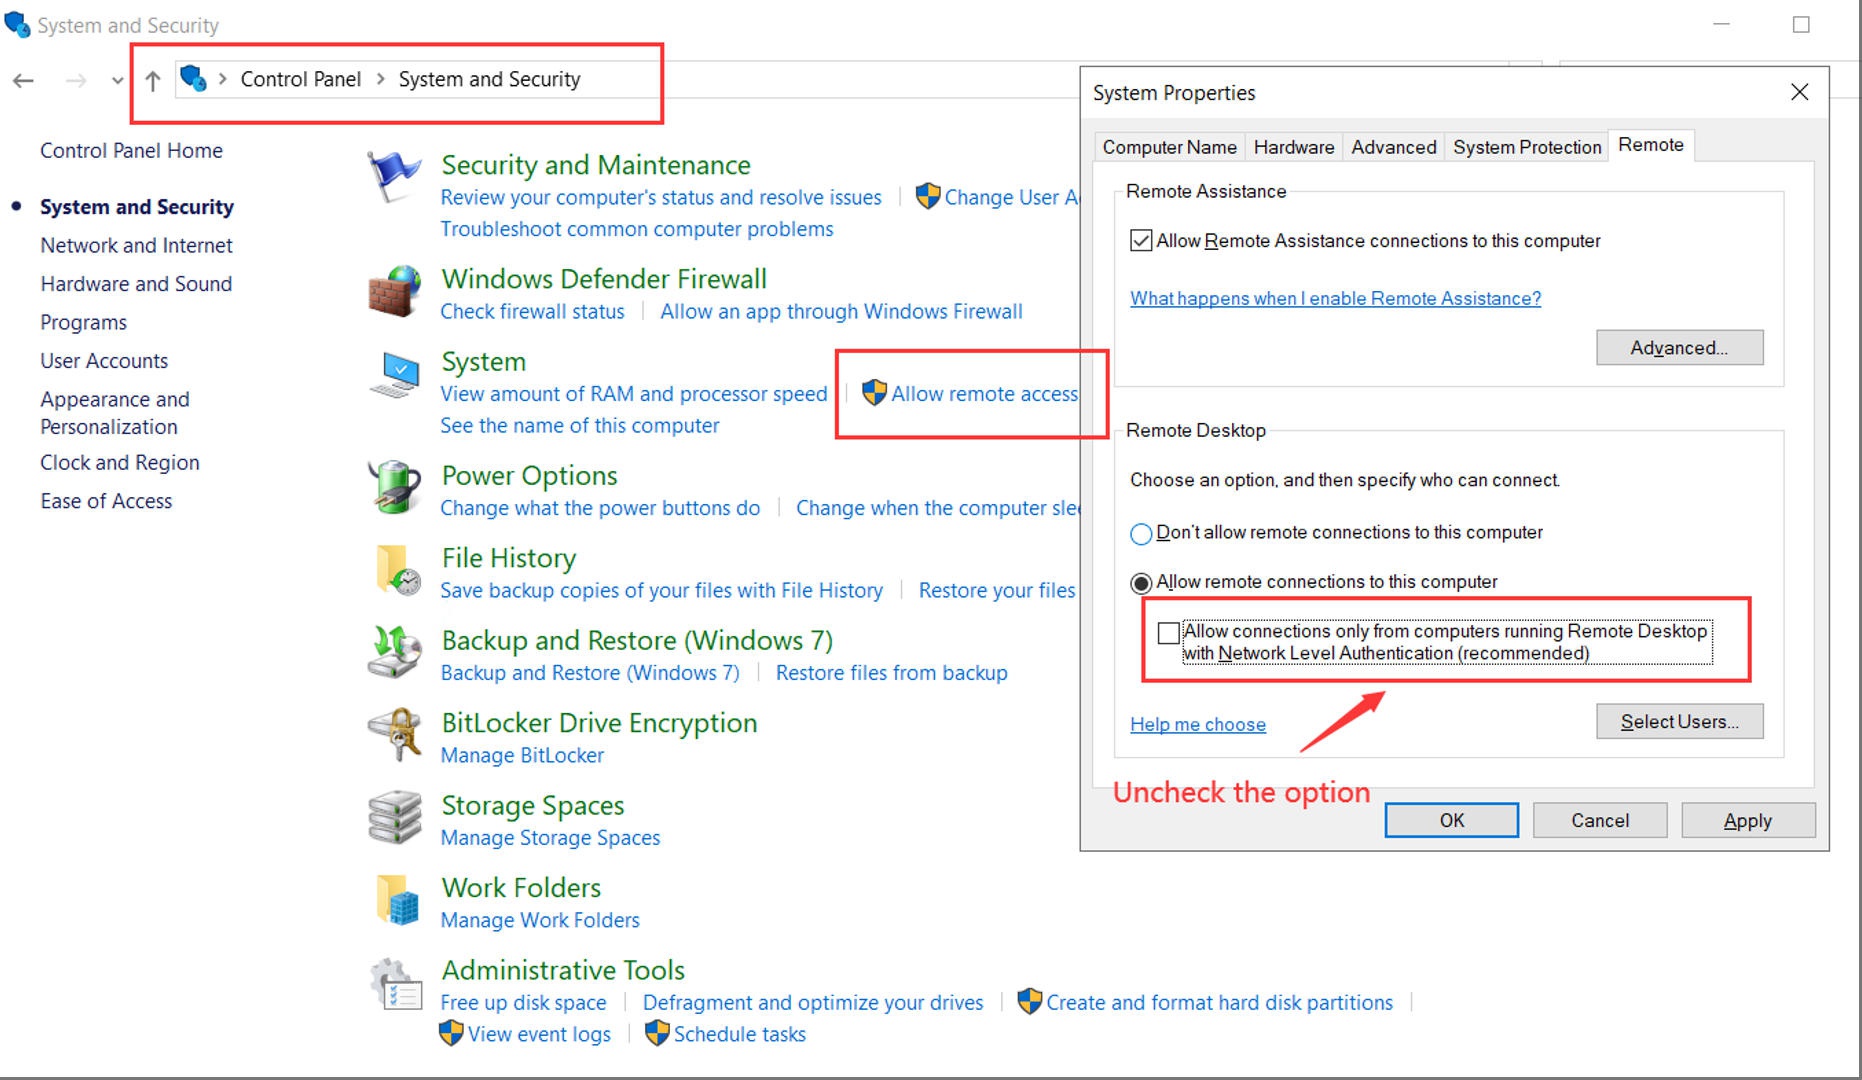Expand chevron after Control Panel in breadcrumb
1862x1080 pixels.
[x=381, y=80]
